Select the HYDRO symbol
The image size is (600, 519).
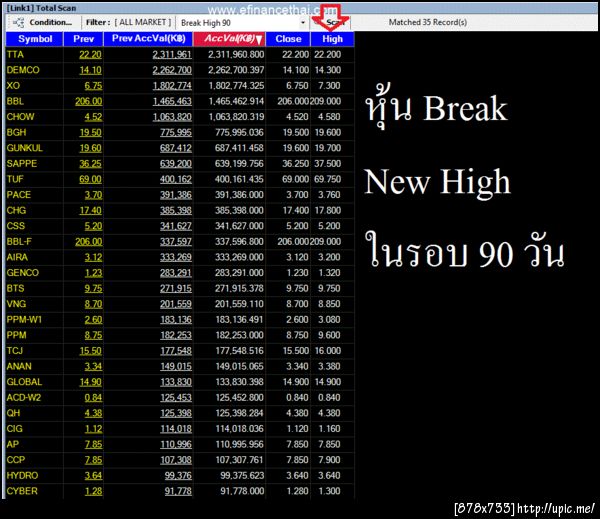[x=22, y=475]
